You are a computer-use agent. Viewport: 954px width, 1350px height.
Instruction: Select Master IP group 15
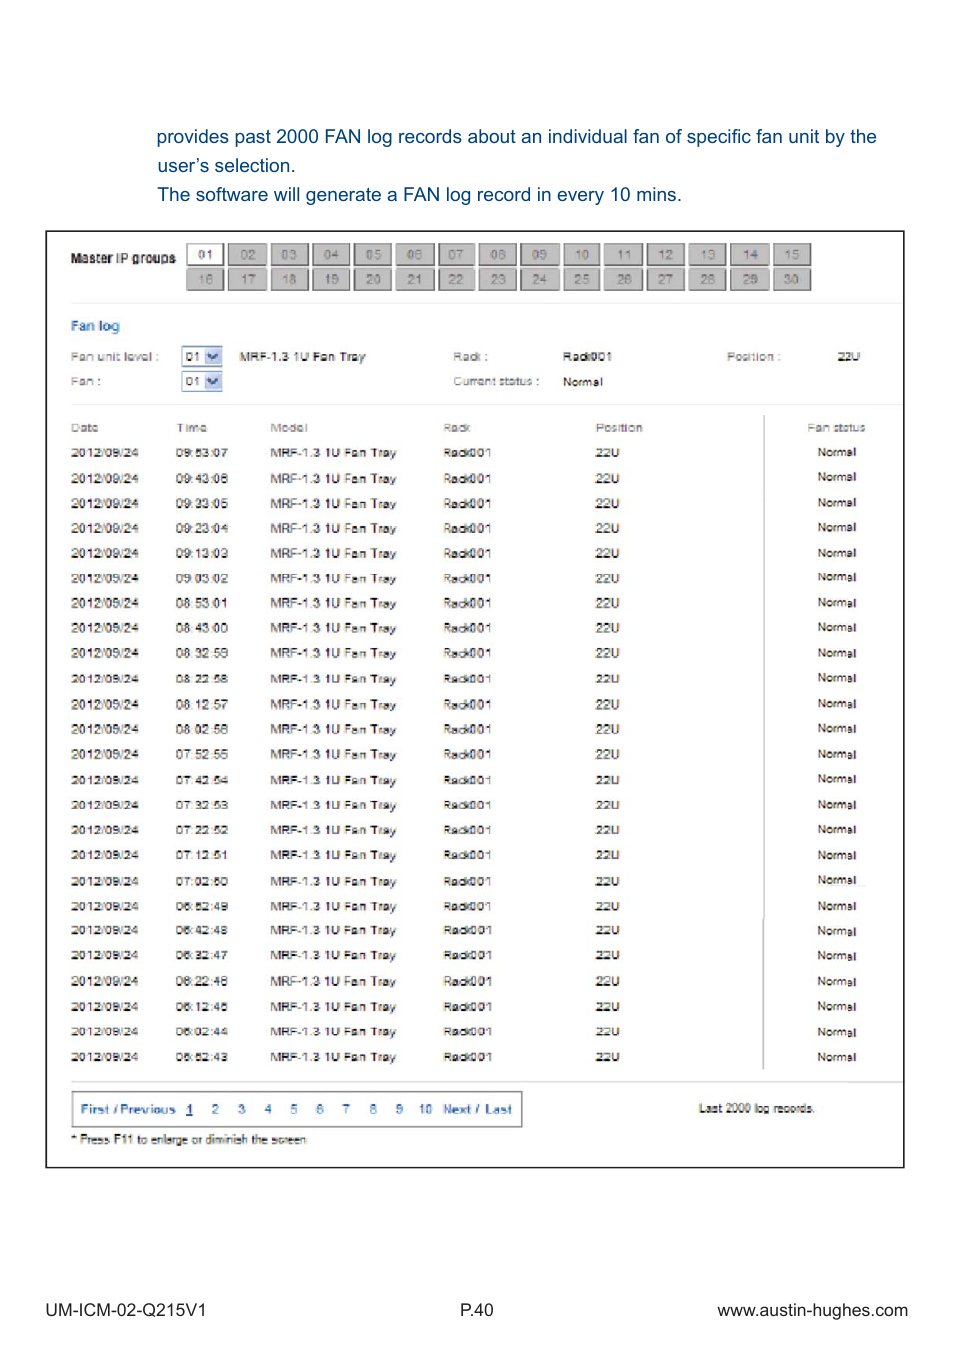(x=791, y=255)
